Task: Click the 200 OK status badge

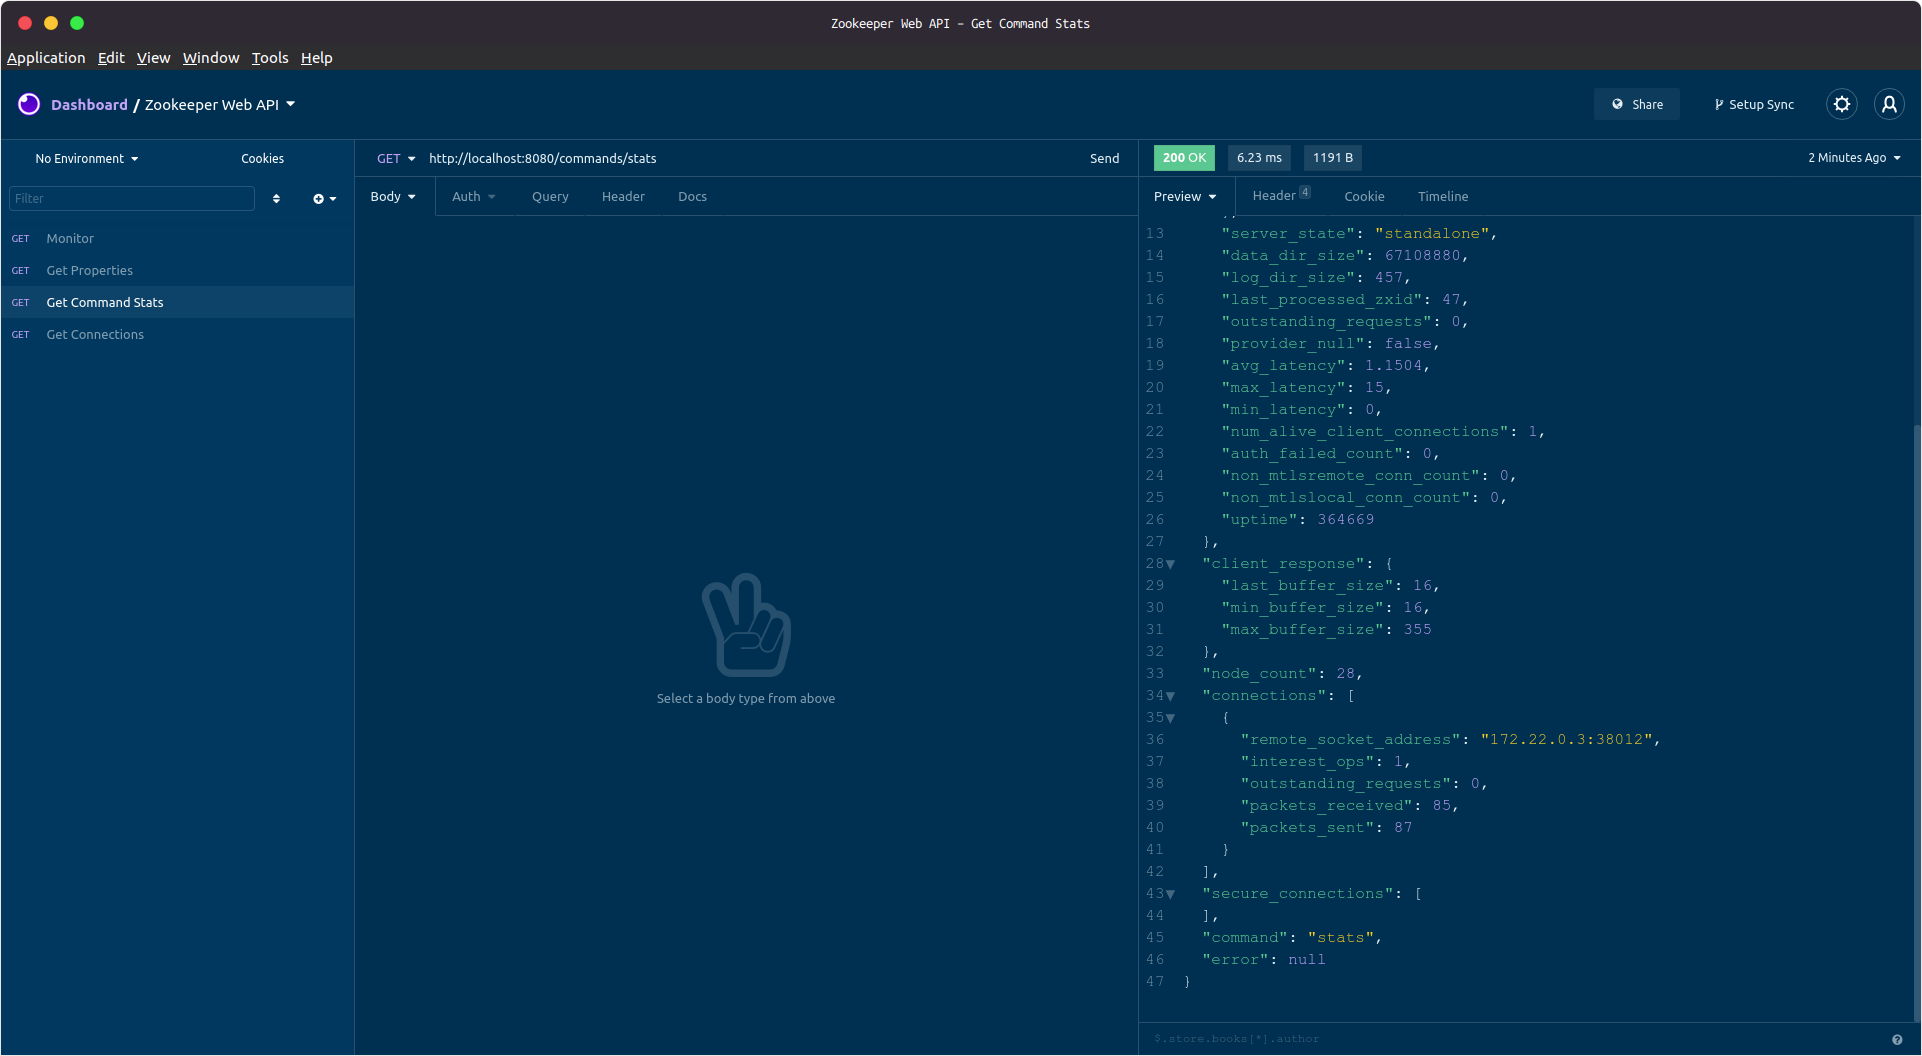Action: pos(1184,158)
